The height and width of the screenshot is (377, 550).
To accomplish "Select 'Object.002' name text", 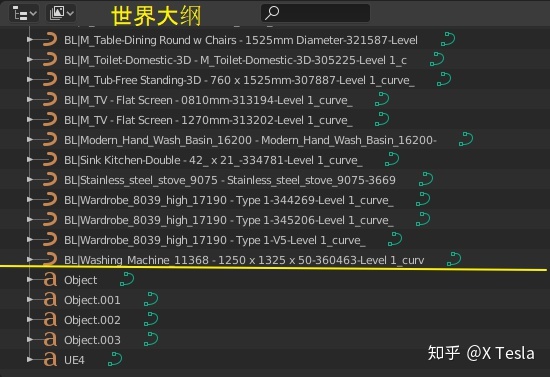I will (92, 320).
